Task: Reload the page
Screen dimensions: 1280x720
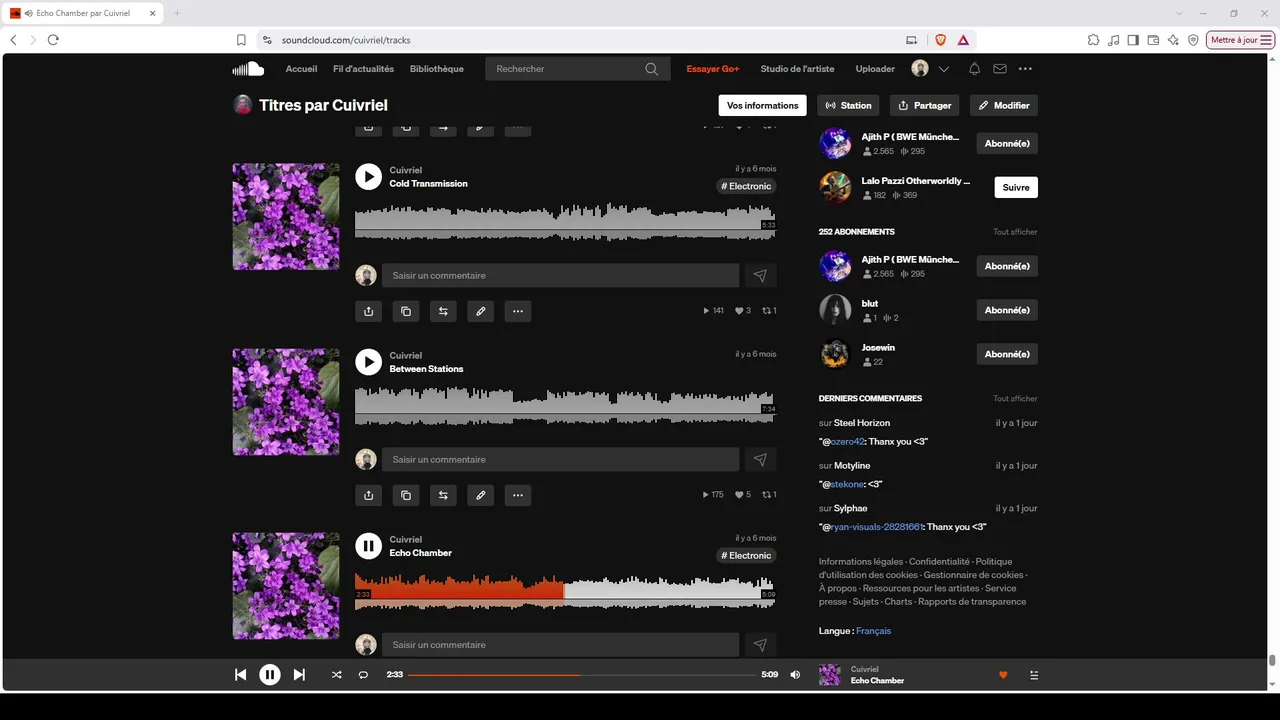Action: [x=53, y=40]
